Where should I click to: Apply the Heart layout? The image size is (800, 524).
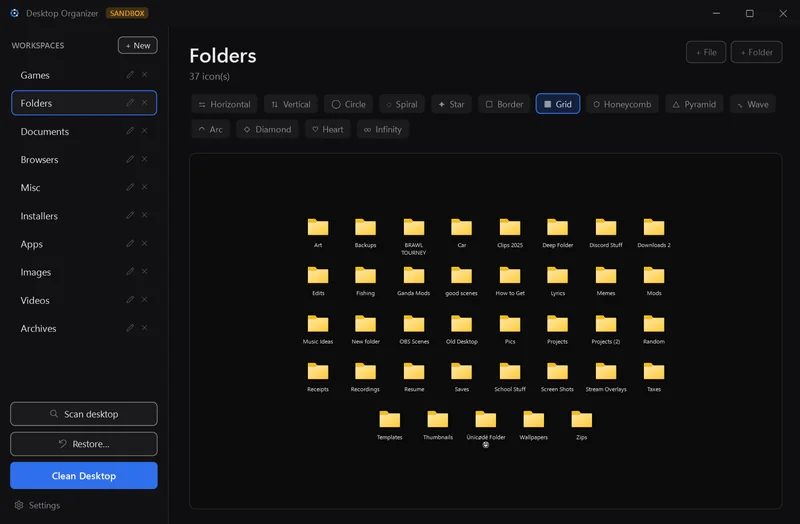pos(328,129)
